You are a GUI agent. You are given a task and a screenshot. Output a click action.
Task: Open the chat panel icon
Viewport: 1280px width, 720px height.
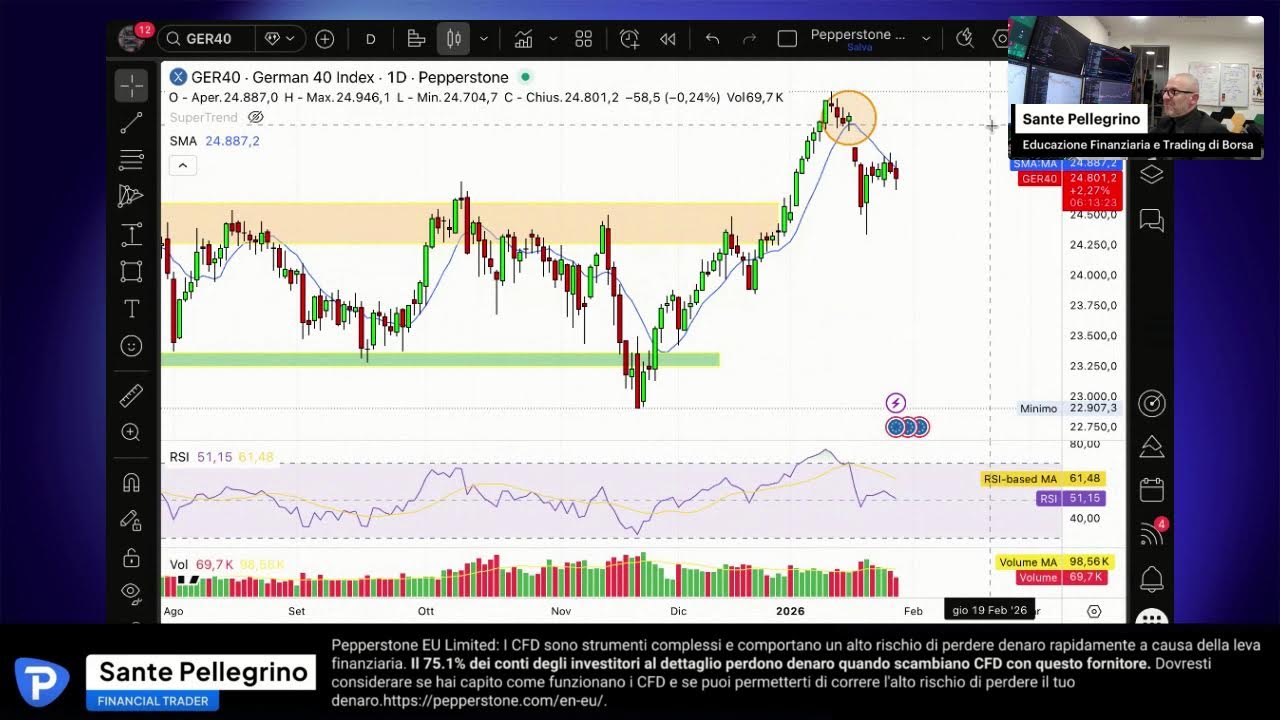click(1152, 220)
